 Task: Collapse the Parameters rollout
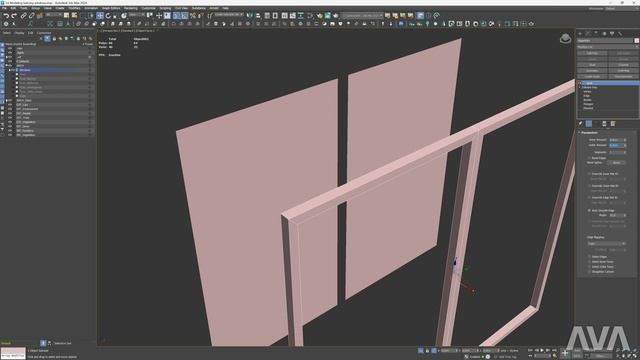(608, 133)
